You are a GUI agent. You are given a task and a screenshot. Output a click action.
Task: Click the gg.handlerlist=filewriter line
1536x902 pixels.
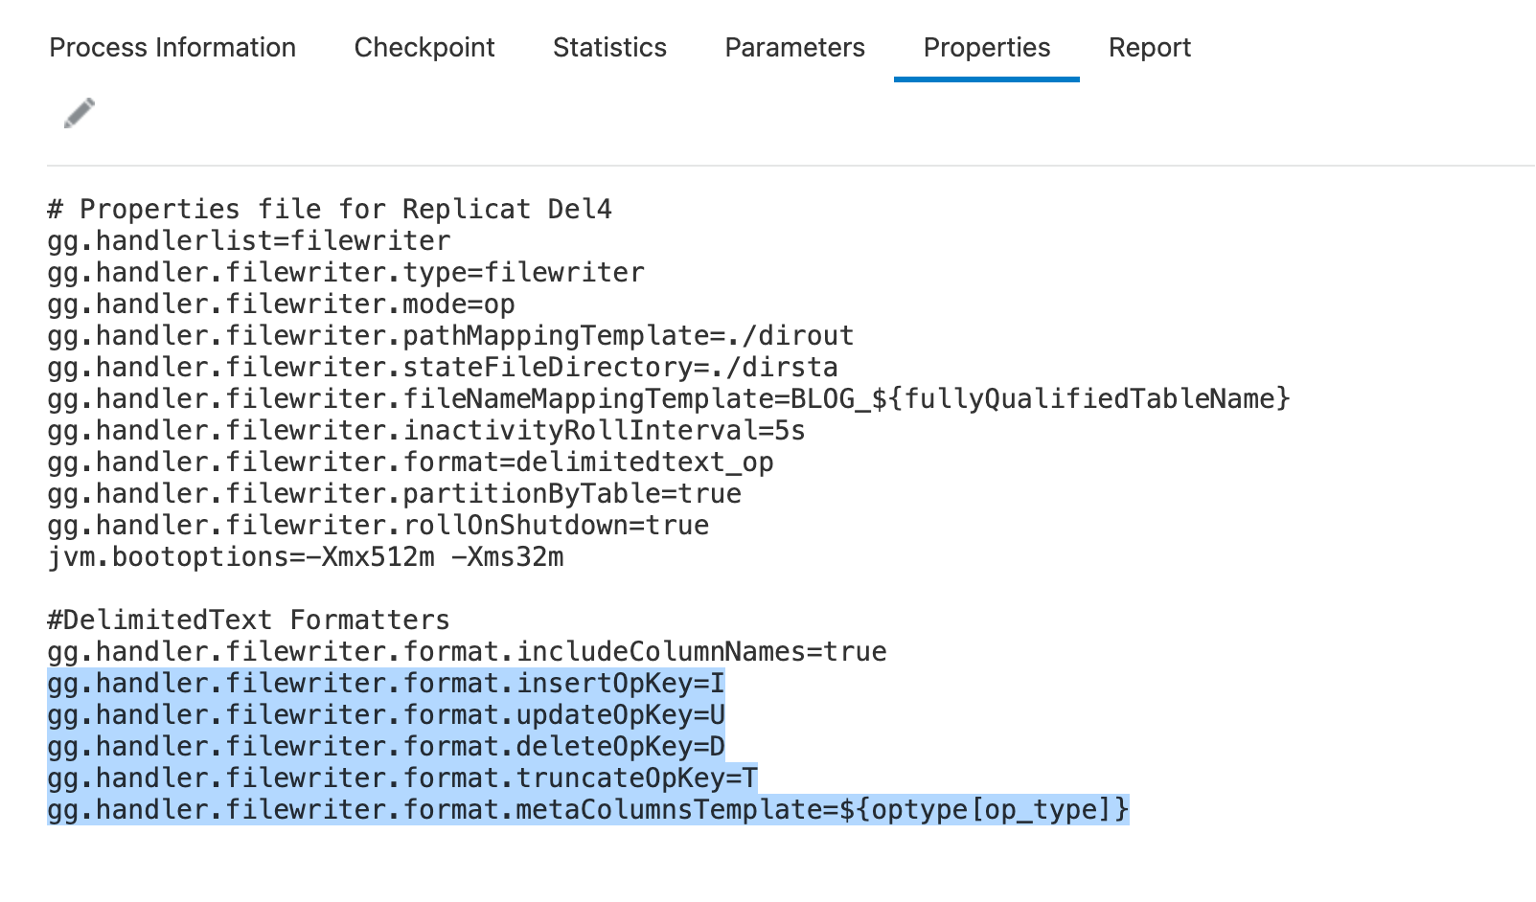tap(249, 241)
